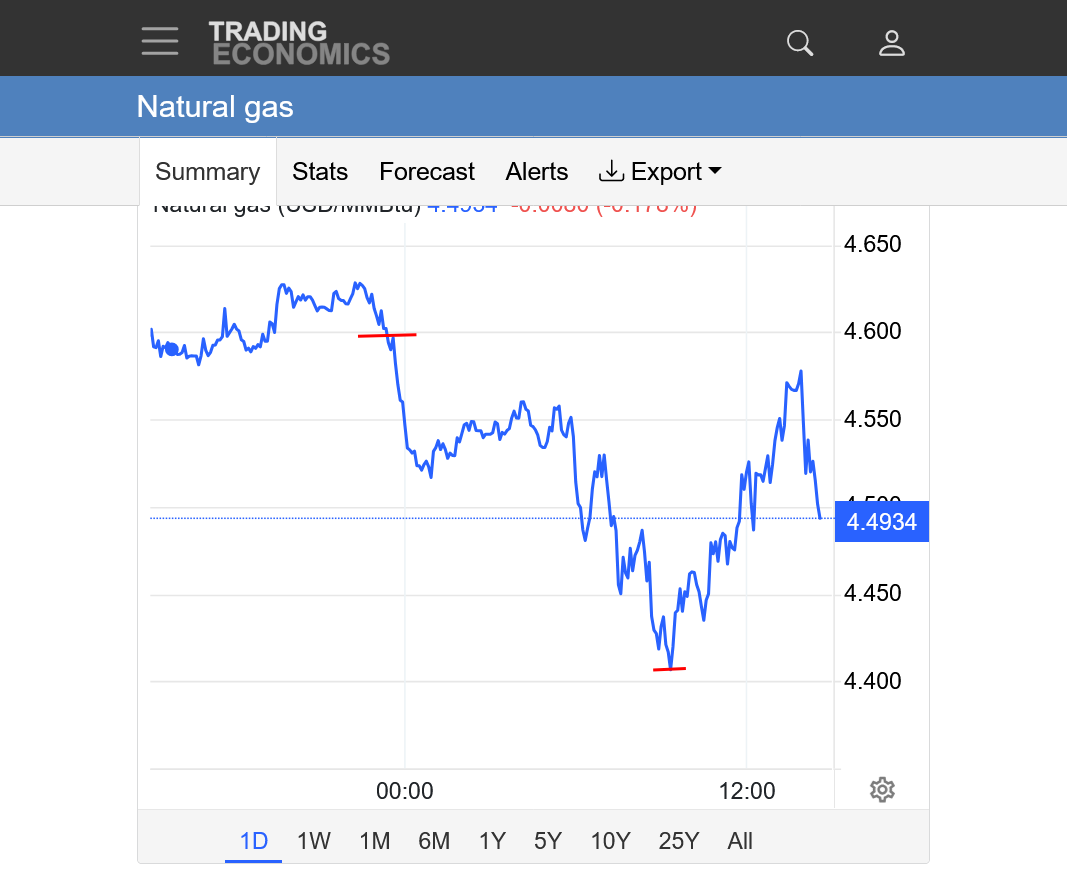This screenshot has height=890, width=1067.
Task: Show the 5Y chart range
Action: 548,841
